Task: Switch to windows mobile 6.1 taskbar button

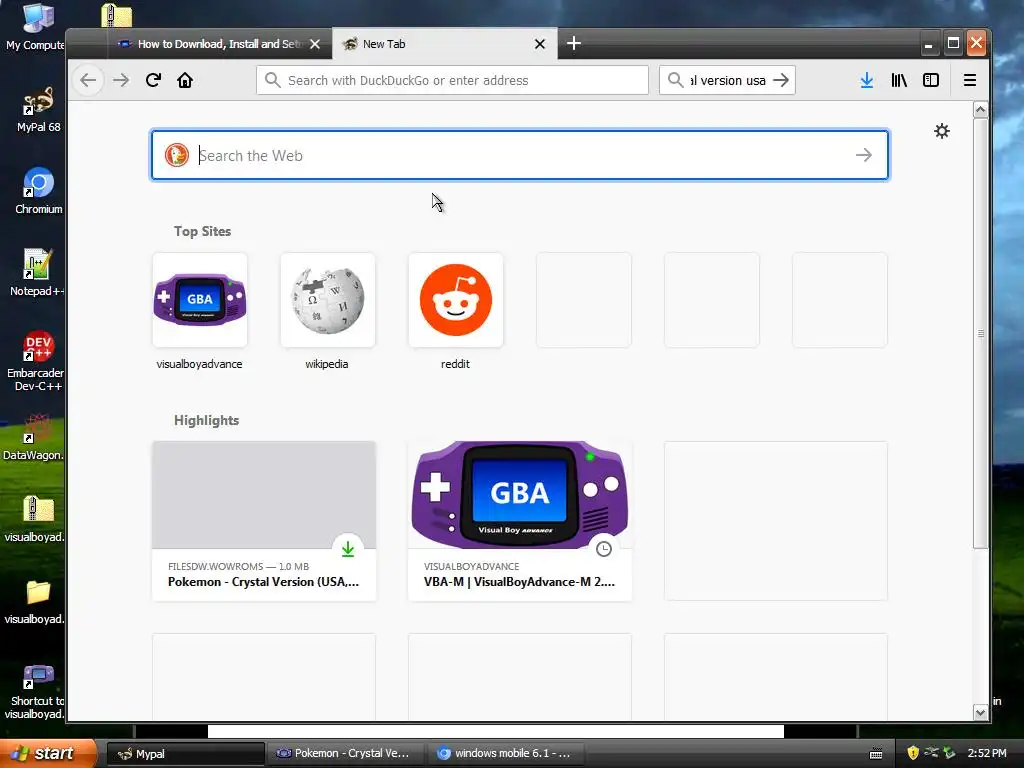Action: click(x=504, y=754)
